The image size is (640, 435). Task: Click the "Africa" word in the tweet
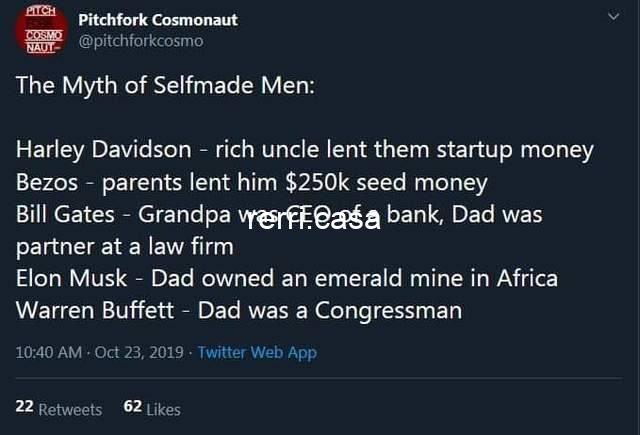click(x=525, y=278)
